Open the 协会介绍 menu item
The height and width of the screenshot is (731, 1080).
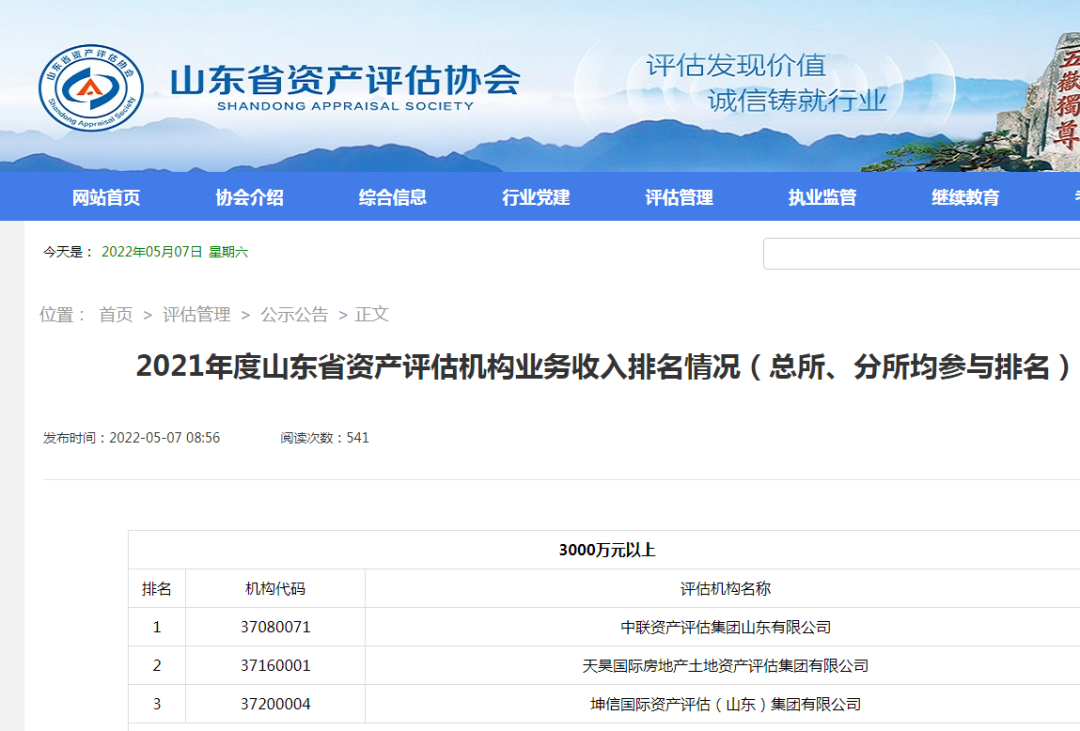pos(249,198)
